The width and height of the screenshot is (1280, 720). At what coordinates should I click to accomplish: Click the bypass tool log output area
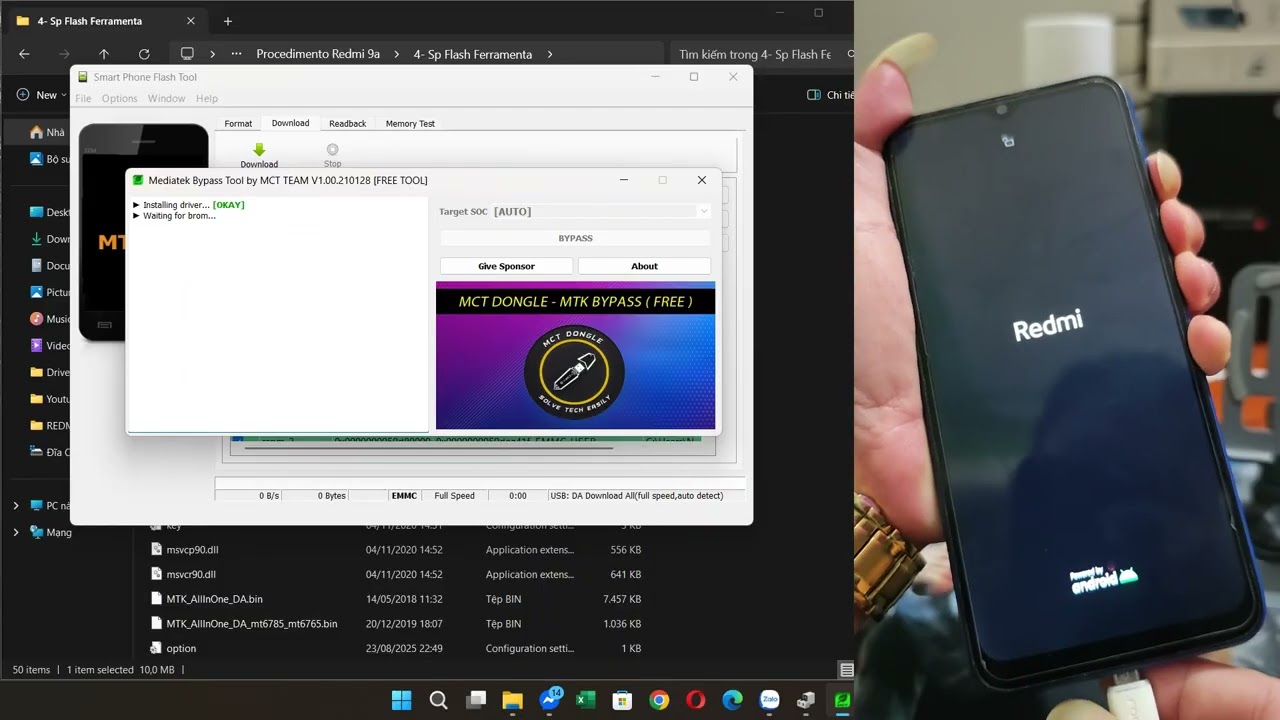point(278,314)
